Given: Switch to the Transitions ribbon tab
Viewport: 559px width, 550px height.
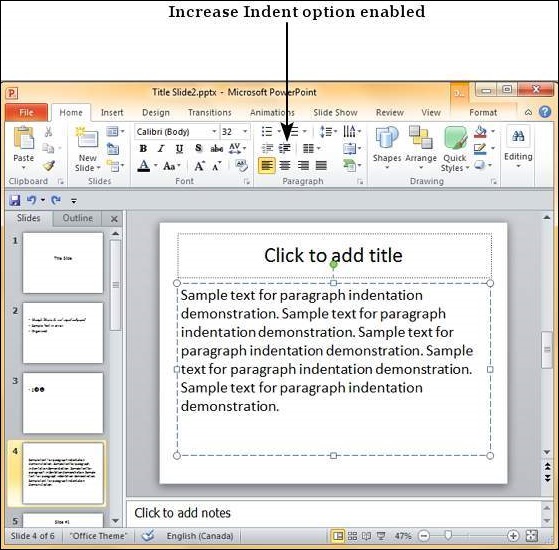Looking at the screenshot, I should click(x=210, y=113).
